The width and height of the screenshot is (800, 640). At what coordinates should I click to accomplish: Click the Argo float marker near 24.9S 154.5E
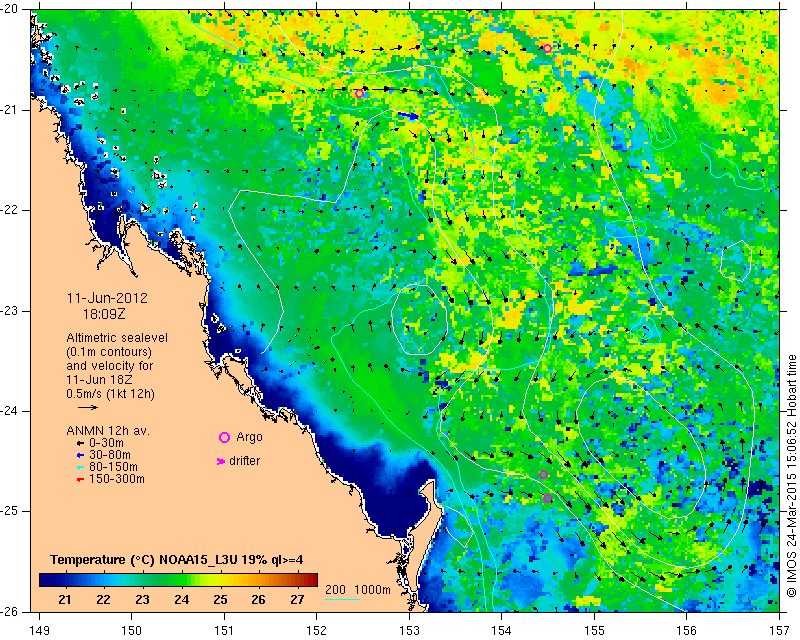547,499
